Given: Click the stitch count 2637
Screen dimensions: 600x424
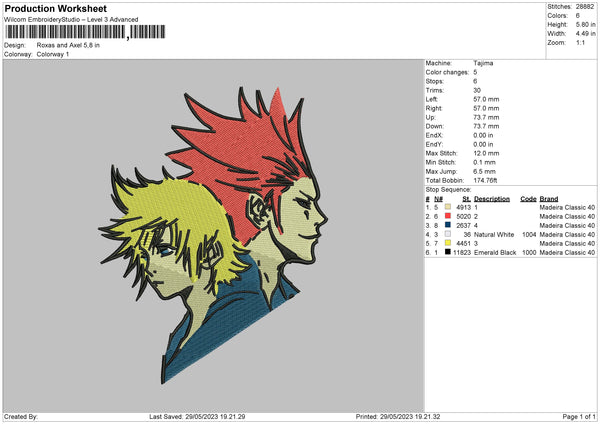Looking at the screenshot, I should (463, 225).
